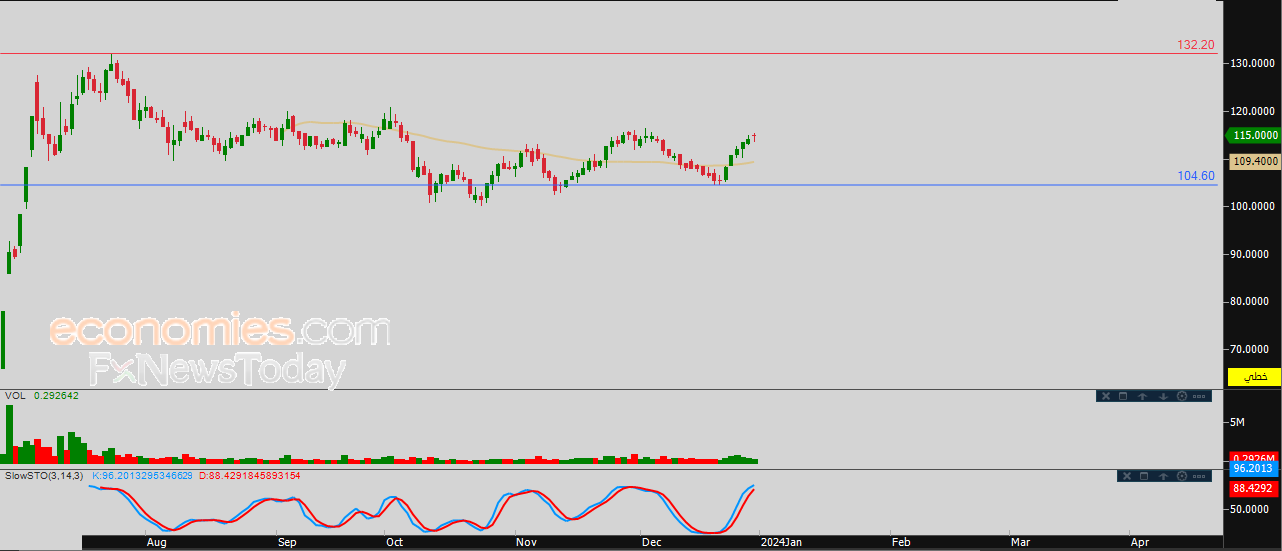
Task: Click the 2024Jan marker on time axis
Action: click(x=780, y=542)
